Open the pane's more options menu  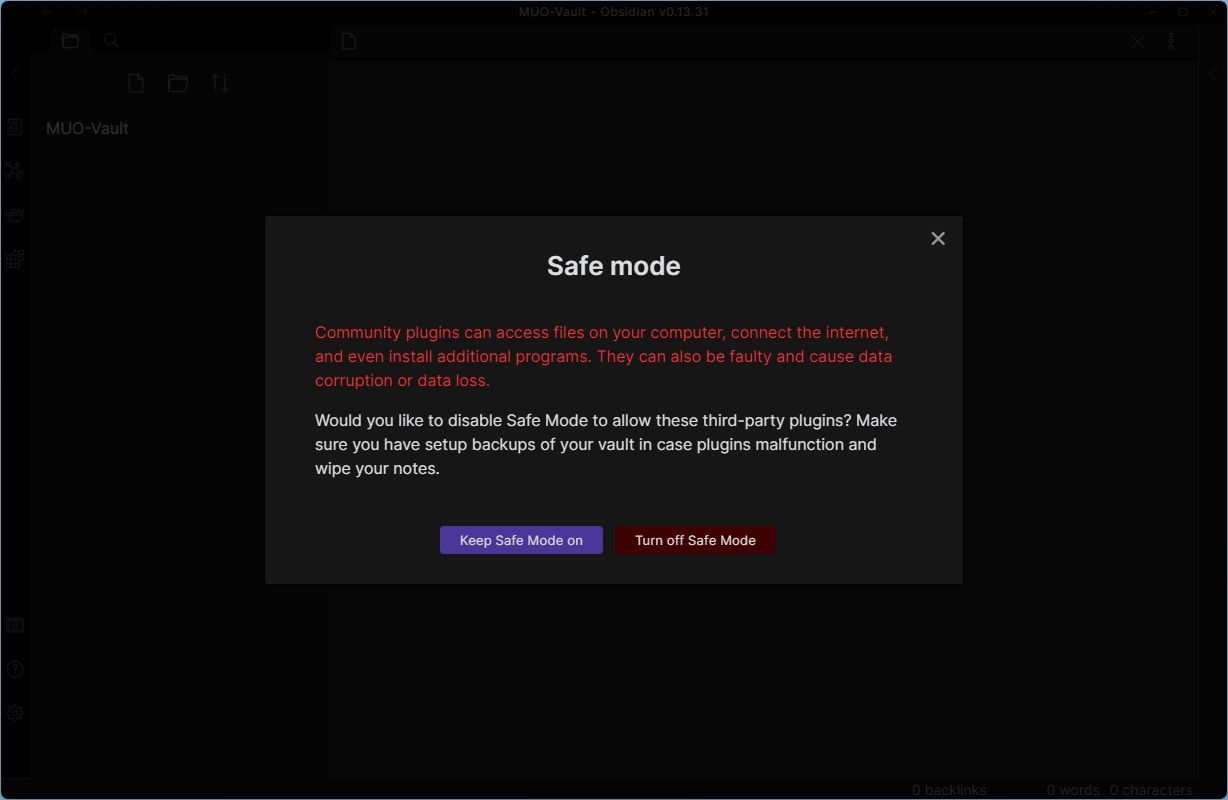click(1171, 41)
